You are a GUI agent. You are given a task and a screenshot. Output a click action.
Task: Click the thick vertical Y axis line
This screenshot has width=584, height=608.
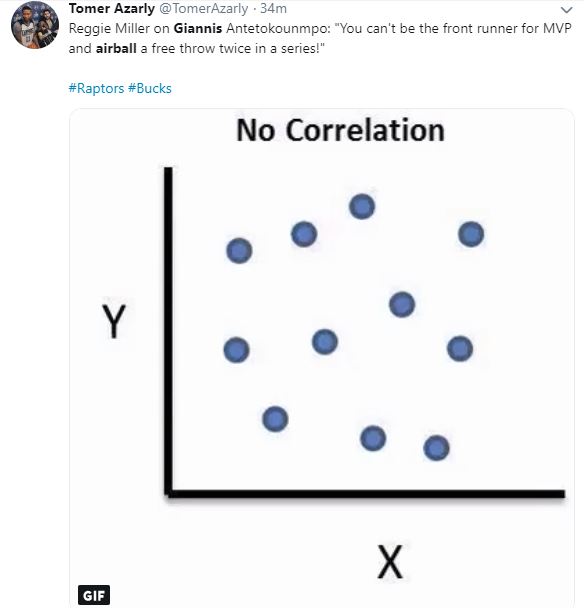168,331
